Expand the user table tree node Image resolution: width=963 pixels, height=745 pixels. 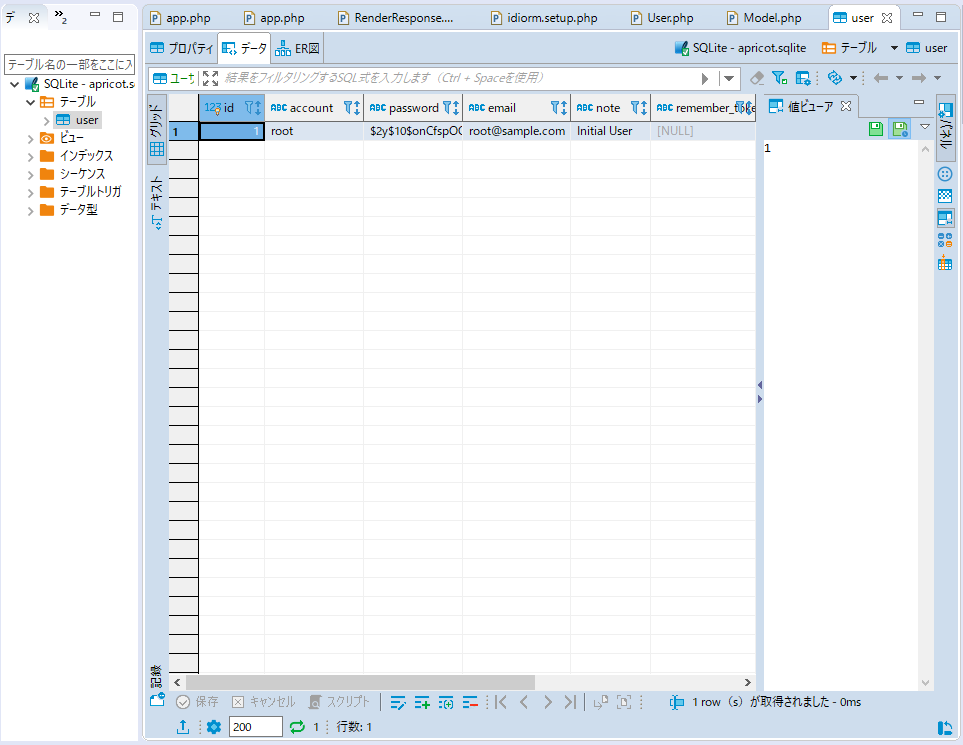click(x=46, y=120)
